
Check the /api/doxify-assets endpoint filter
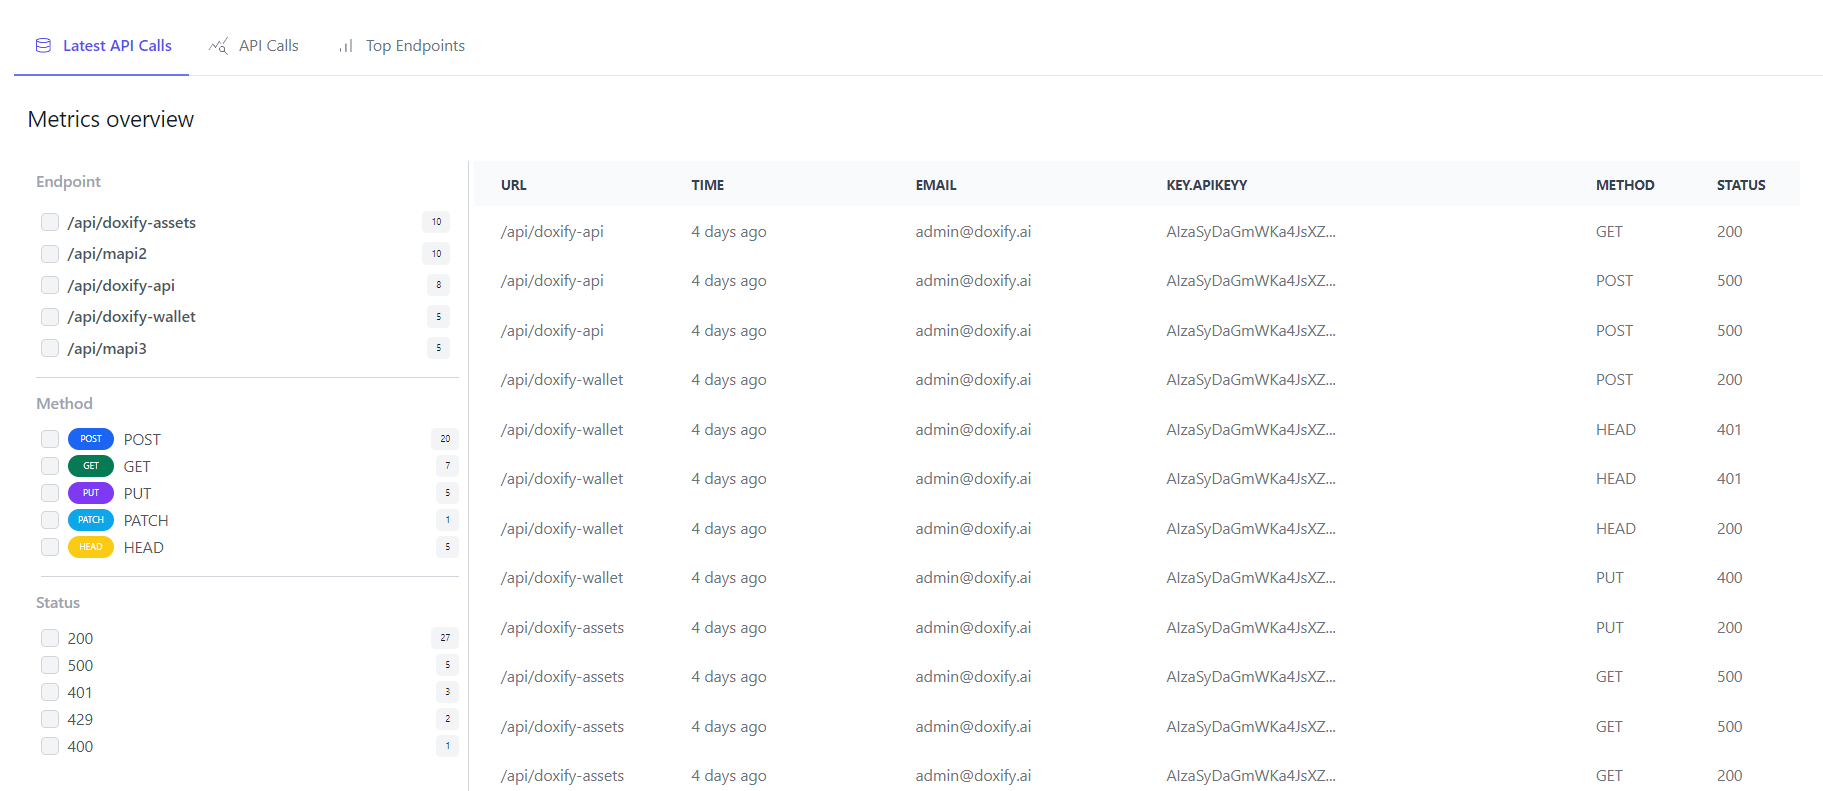50,222
